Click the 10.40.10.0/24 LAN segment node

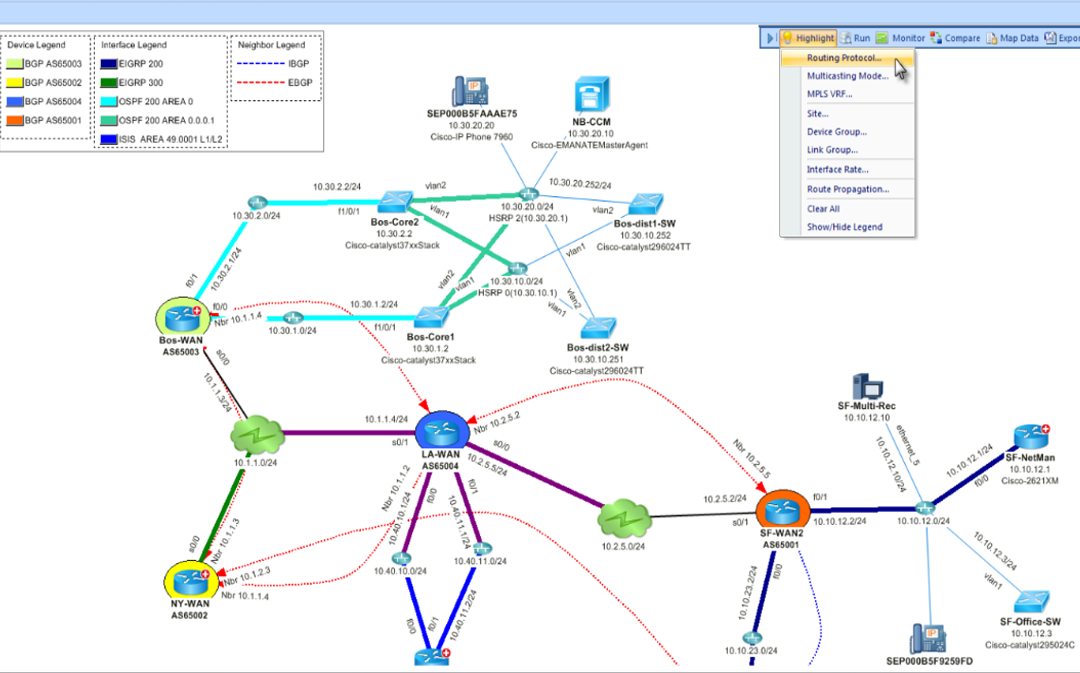(401, 558)
